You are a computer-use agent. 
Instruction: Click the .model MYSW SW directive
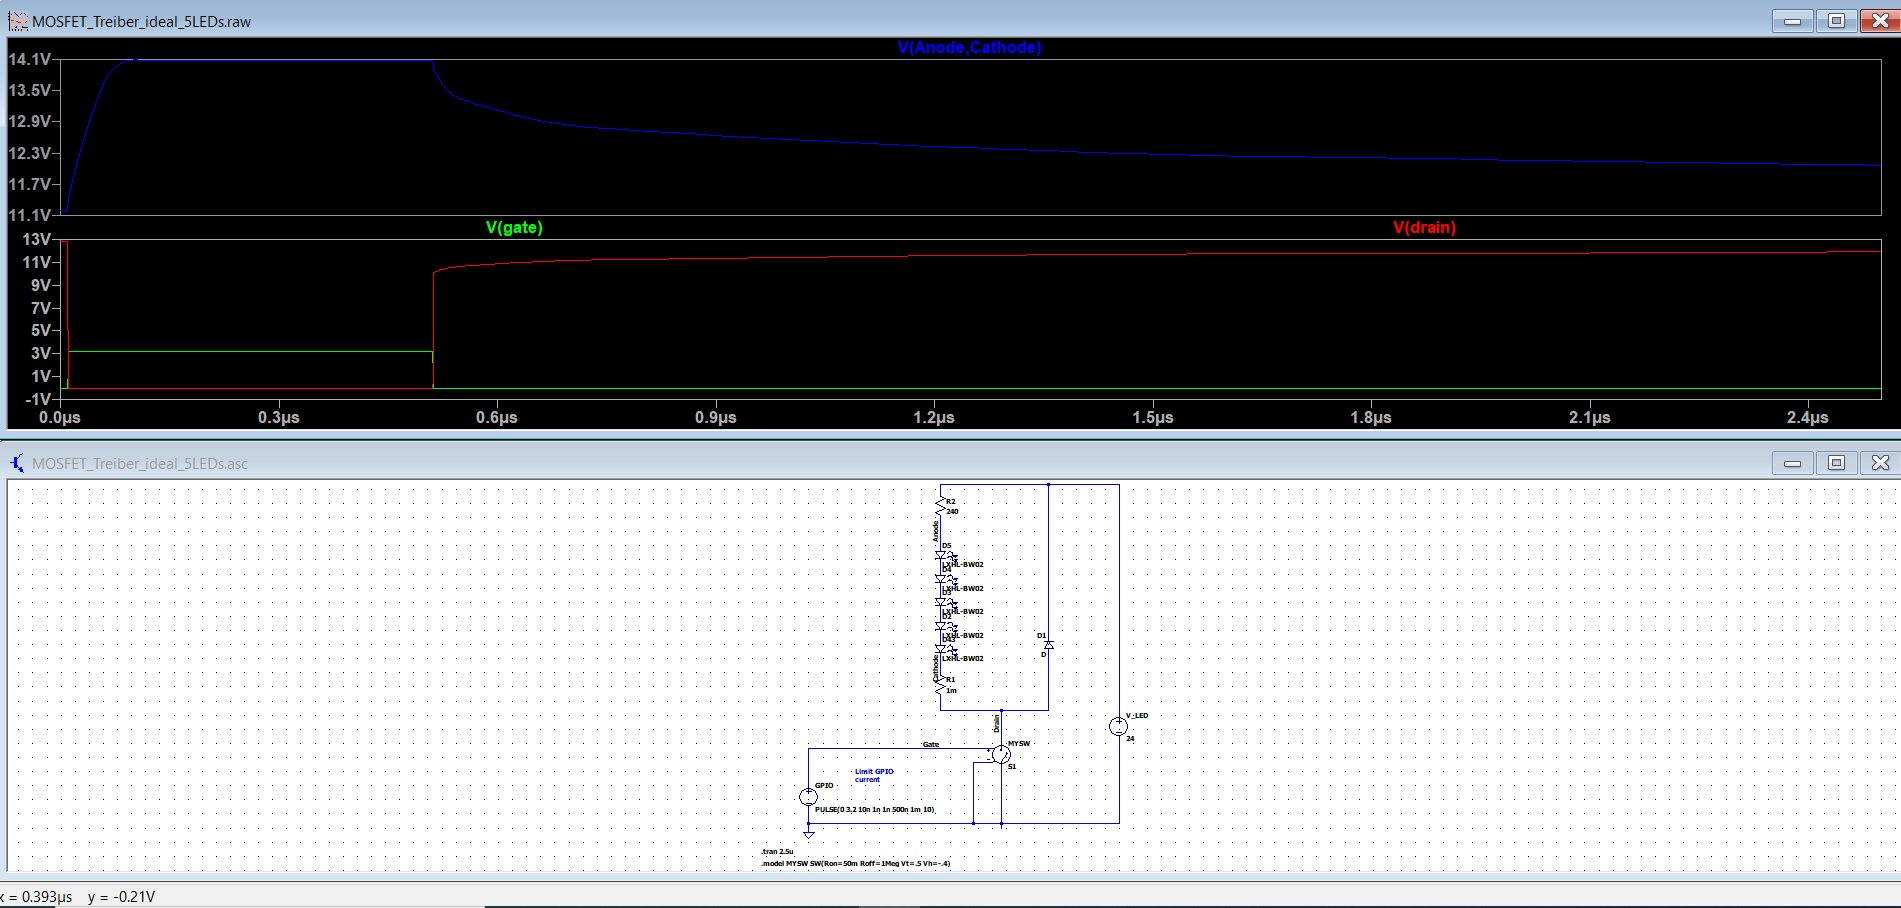click(856, 863)
